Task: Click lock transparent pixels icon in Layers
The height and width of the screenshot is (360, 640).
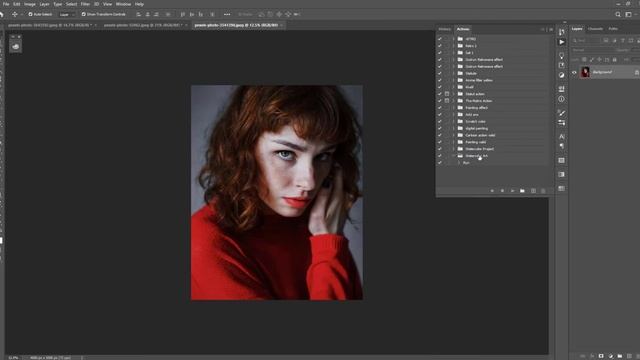Action: (584, 60)
